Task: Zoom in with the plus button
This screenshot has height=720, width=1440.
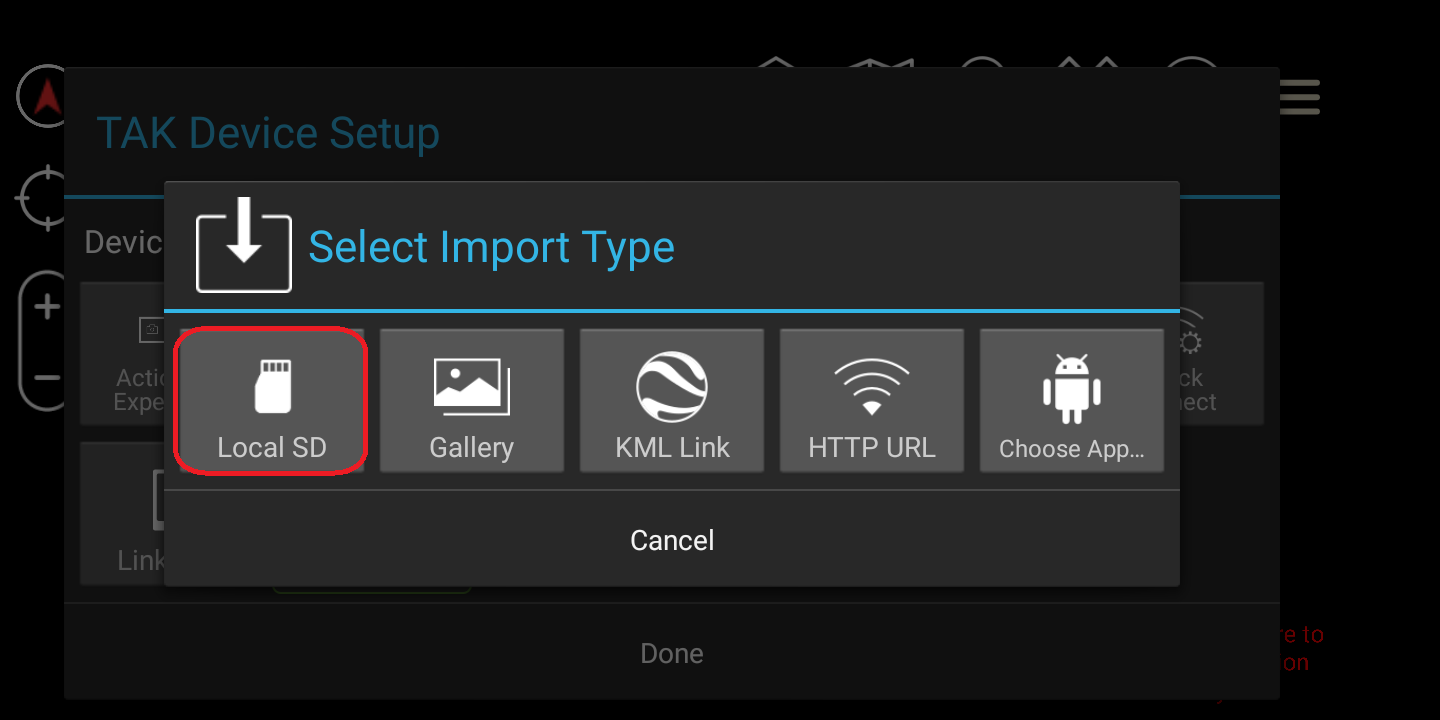Action: 46,307
